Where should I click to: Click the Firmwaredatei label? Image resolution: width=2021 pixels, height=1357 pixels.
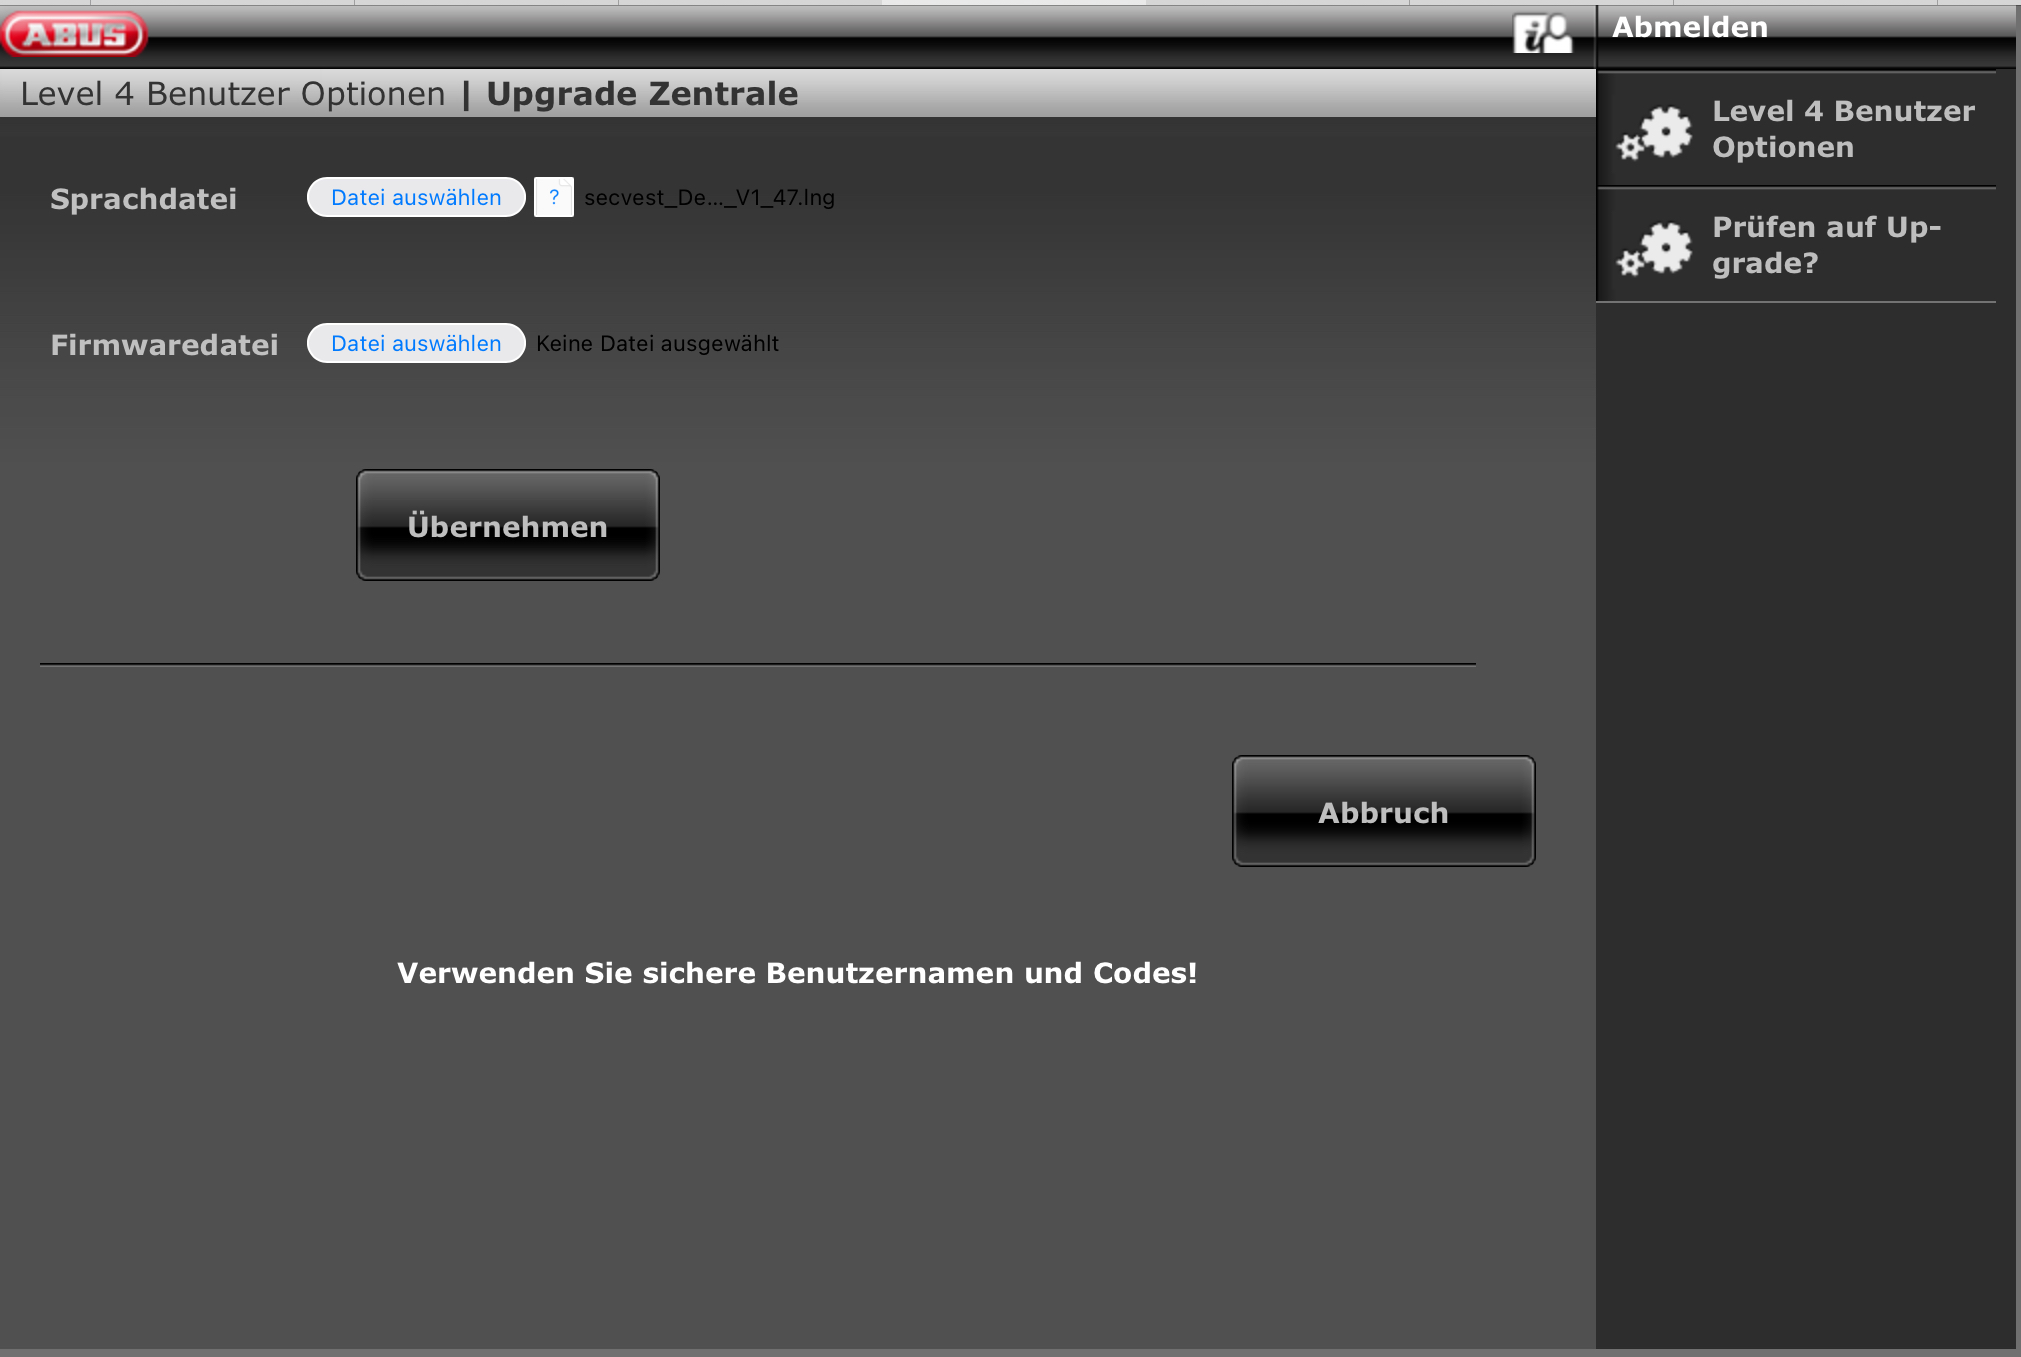164,345
